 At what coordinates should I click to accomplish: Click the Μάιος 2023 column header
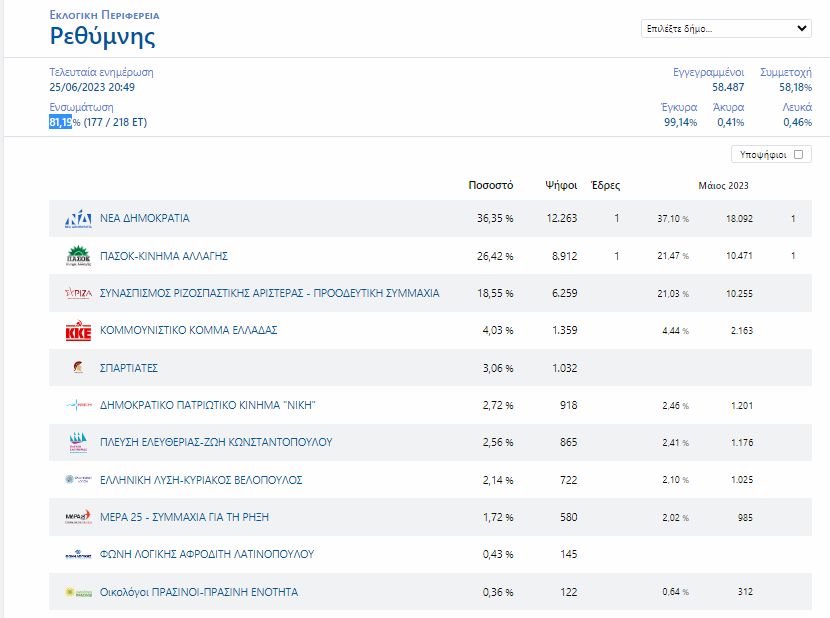click(723, 185)
